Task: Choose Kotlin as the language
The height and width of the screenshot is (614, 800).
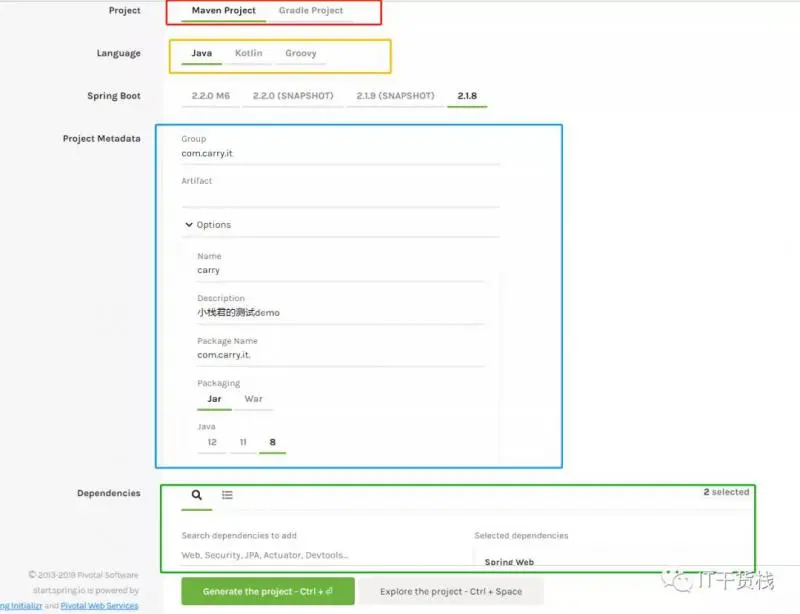Action: tap(248, 53)
